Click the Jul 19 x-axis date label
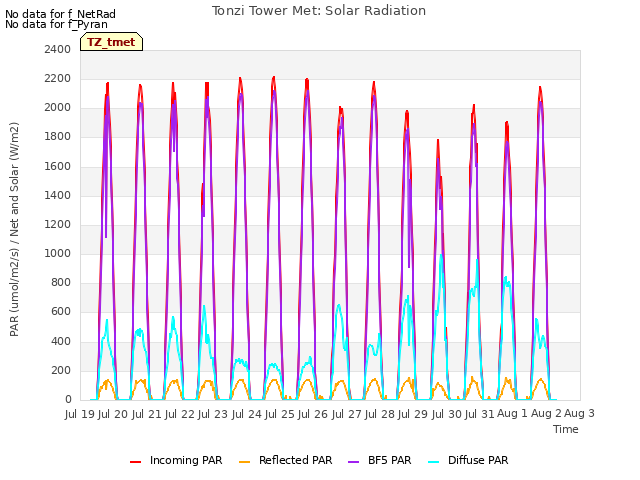 [80, 414]
